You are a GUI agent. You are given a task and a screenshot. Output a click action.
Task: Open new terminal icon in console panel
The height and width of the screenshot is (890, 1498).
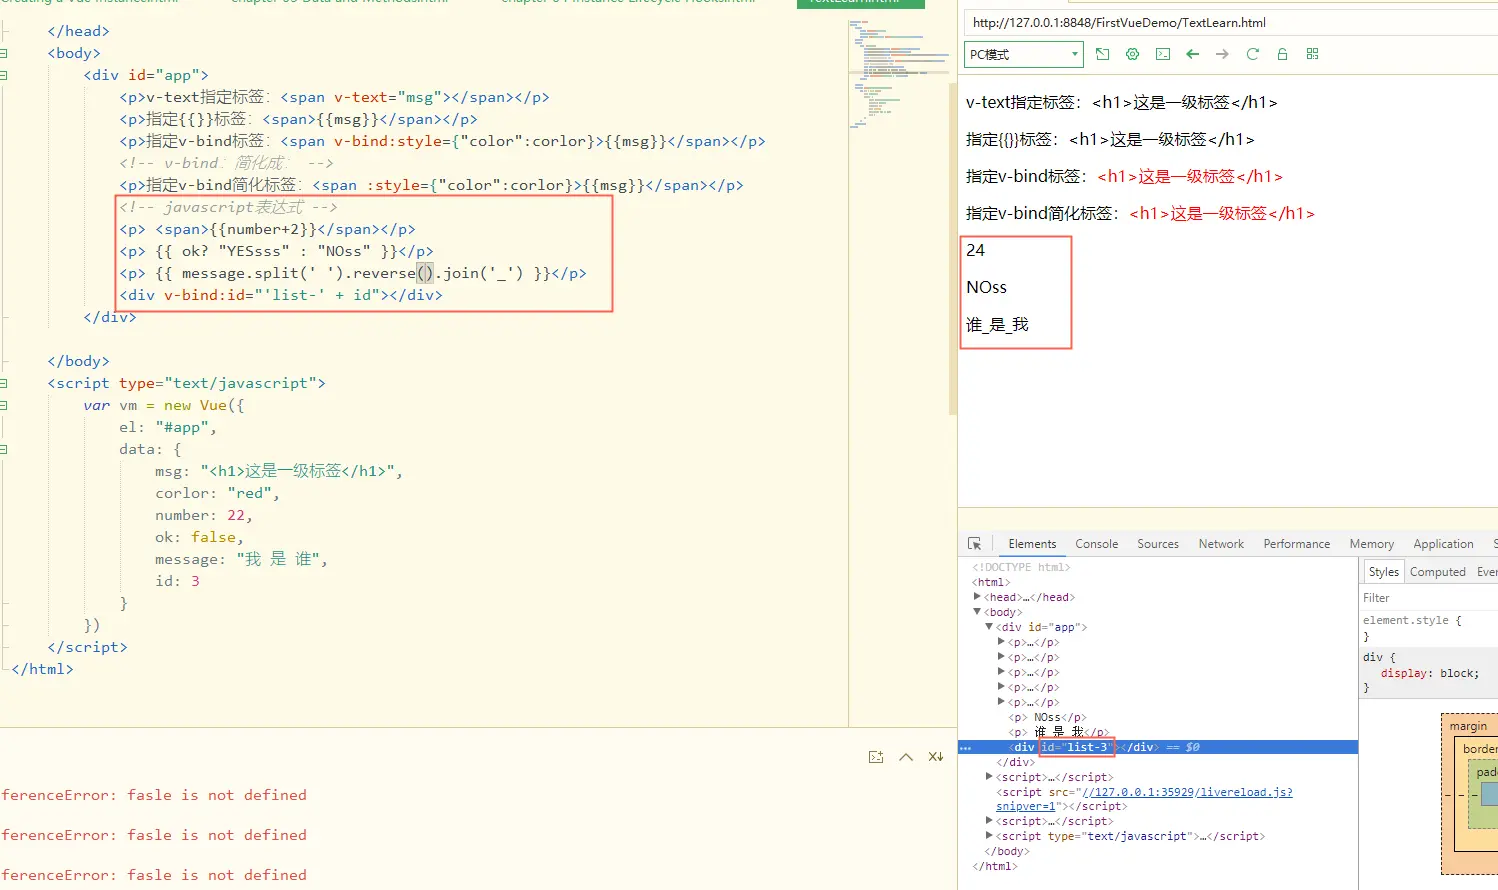click(x=876, y=757)
